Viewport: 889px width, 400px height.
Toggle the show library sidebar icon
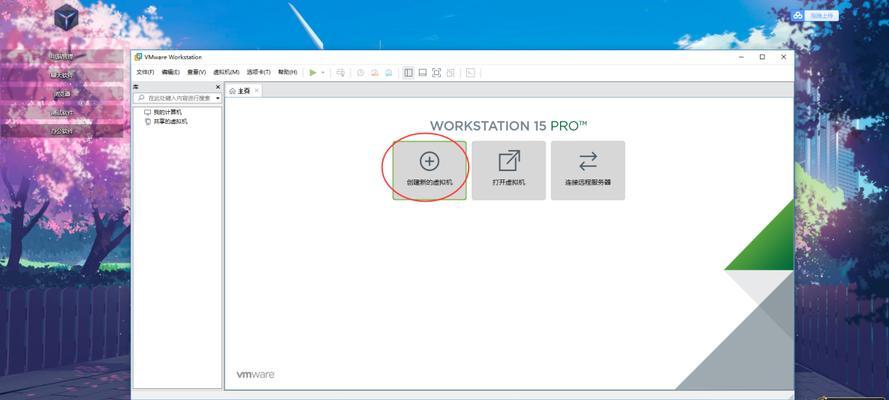click(408, 73)
